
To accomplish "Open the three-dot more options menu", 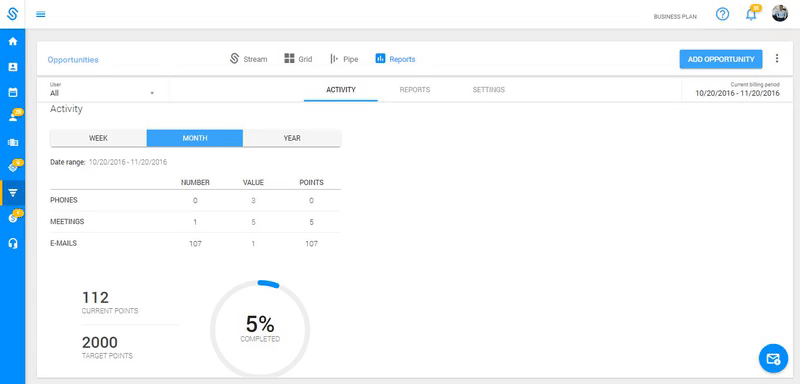I will [x=777, y=59].
